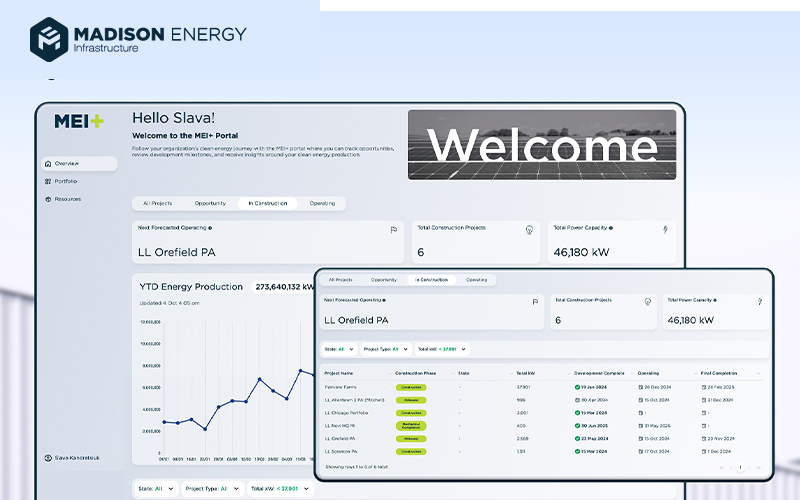Viewport: 800px width, 500px height.
Task: Click the Madison Energy Infrastructure logo
Action: pos(138,39)
